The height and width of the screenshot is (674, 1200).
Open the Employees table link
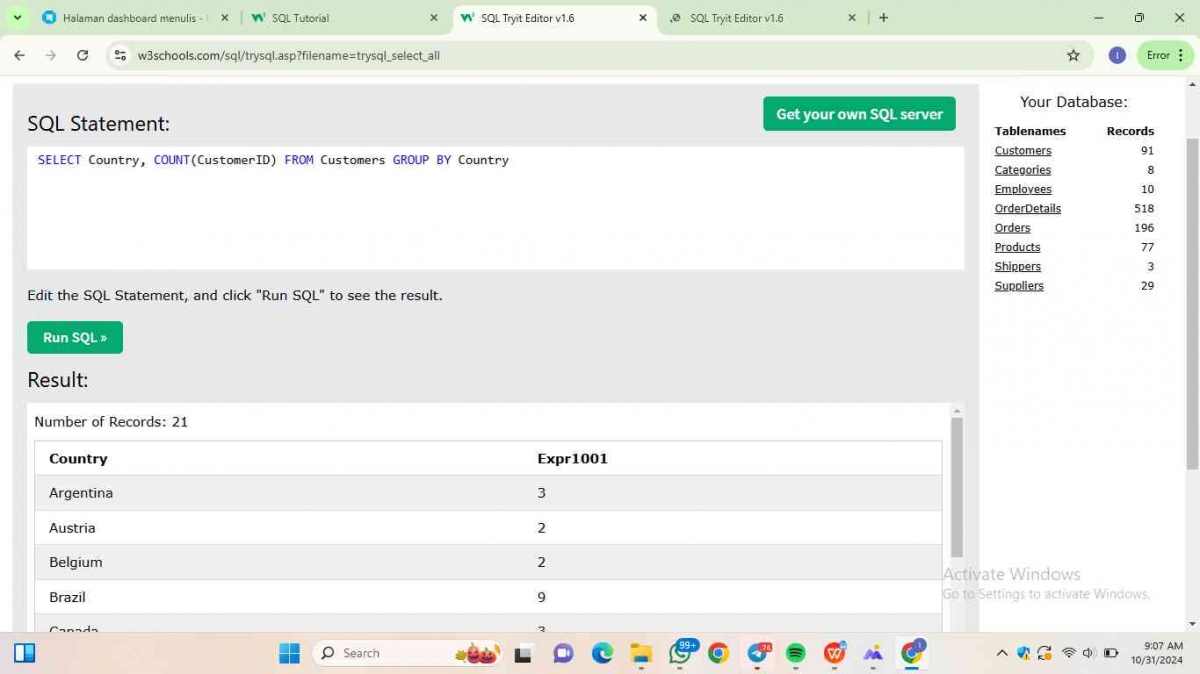pos(1022,189)
